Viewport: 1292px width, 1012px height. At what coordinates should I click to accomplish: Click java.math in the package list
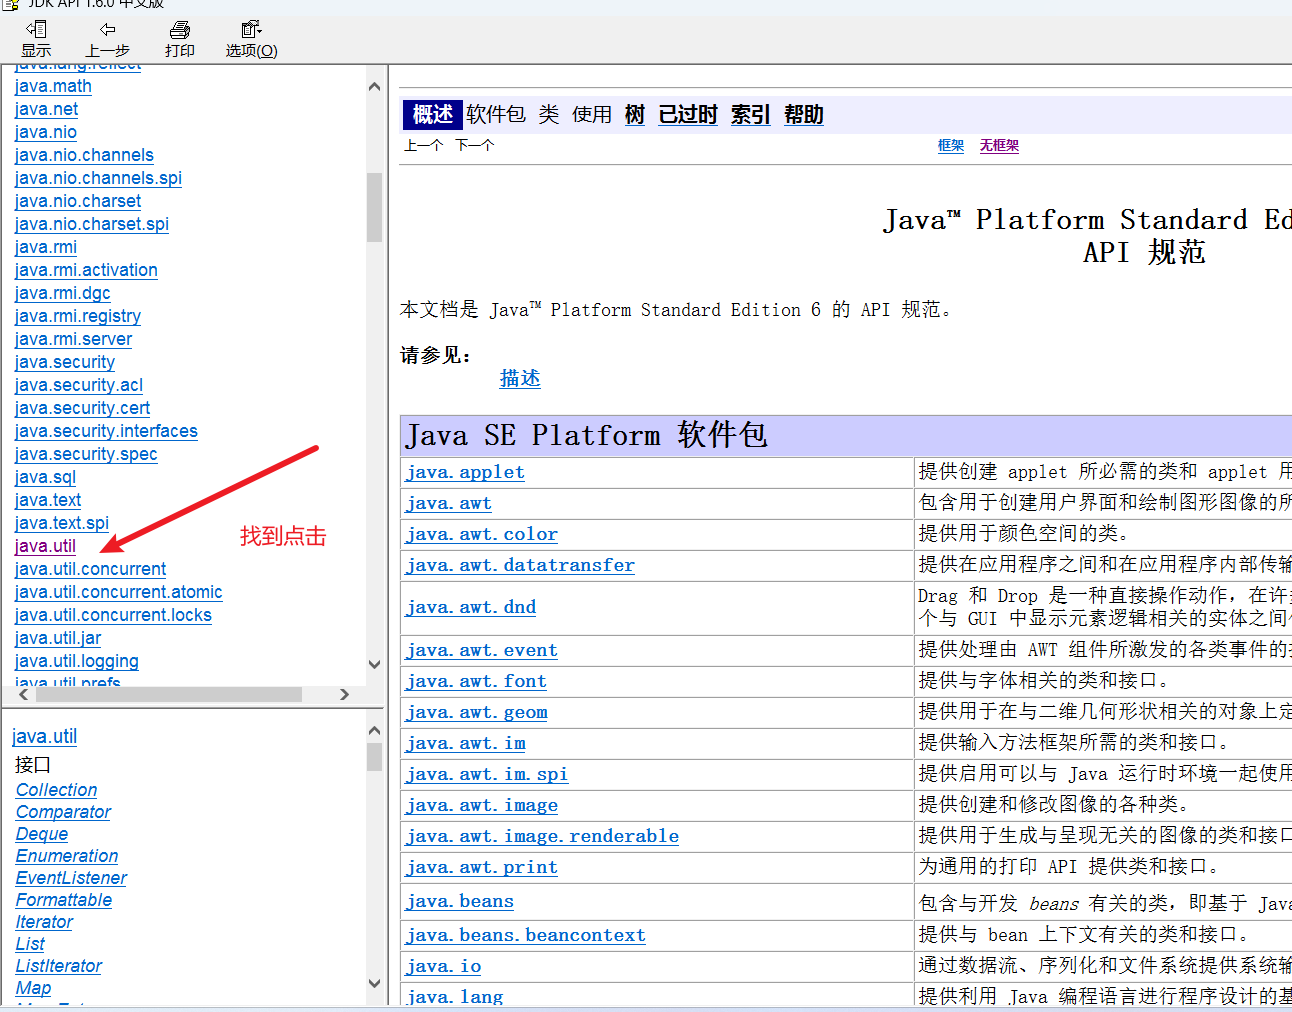[53, 86]
